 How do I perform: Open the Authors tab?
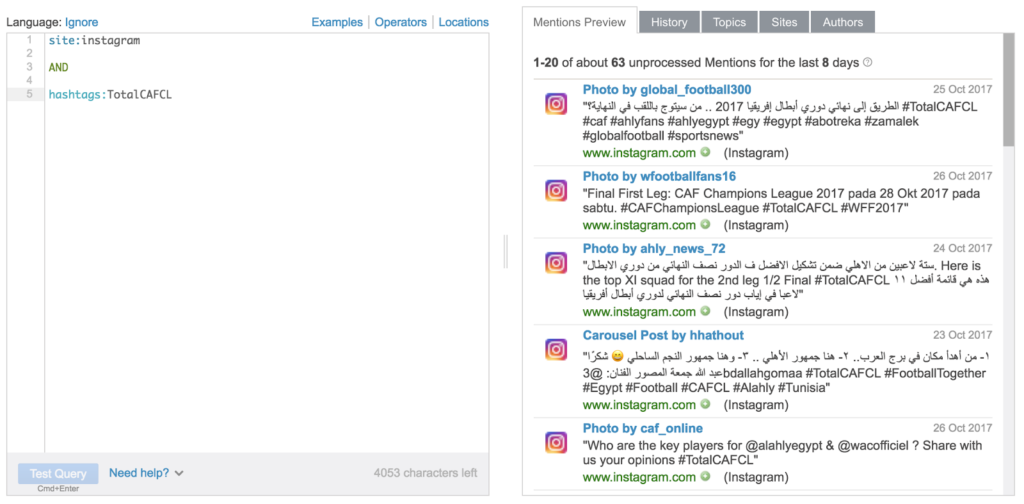point(842,22)
